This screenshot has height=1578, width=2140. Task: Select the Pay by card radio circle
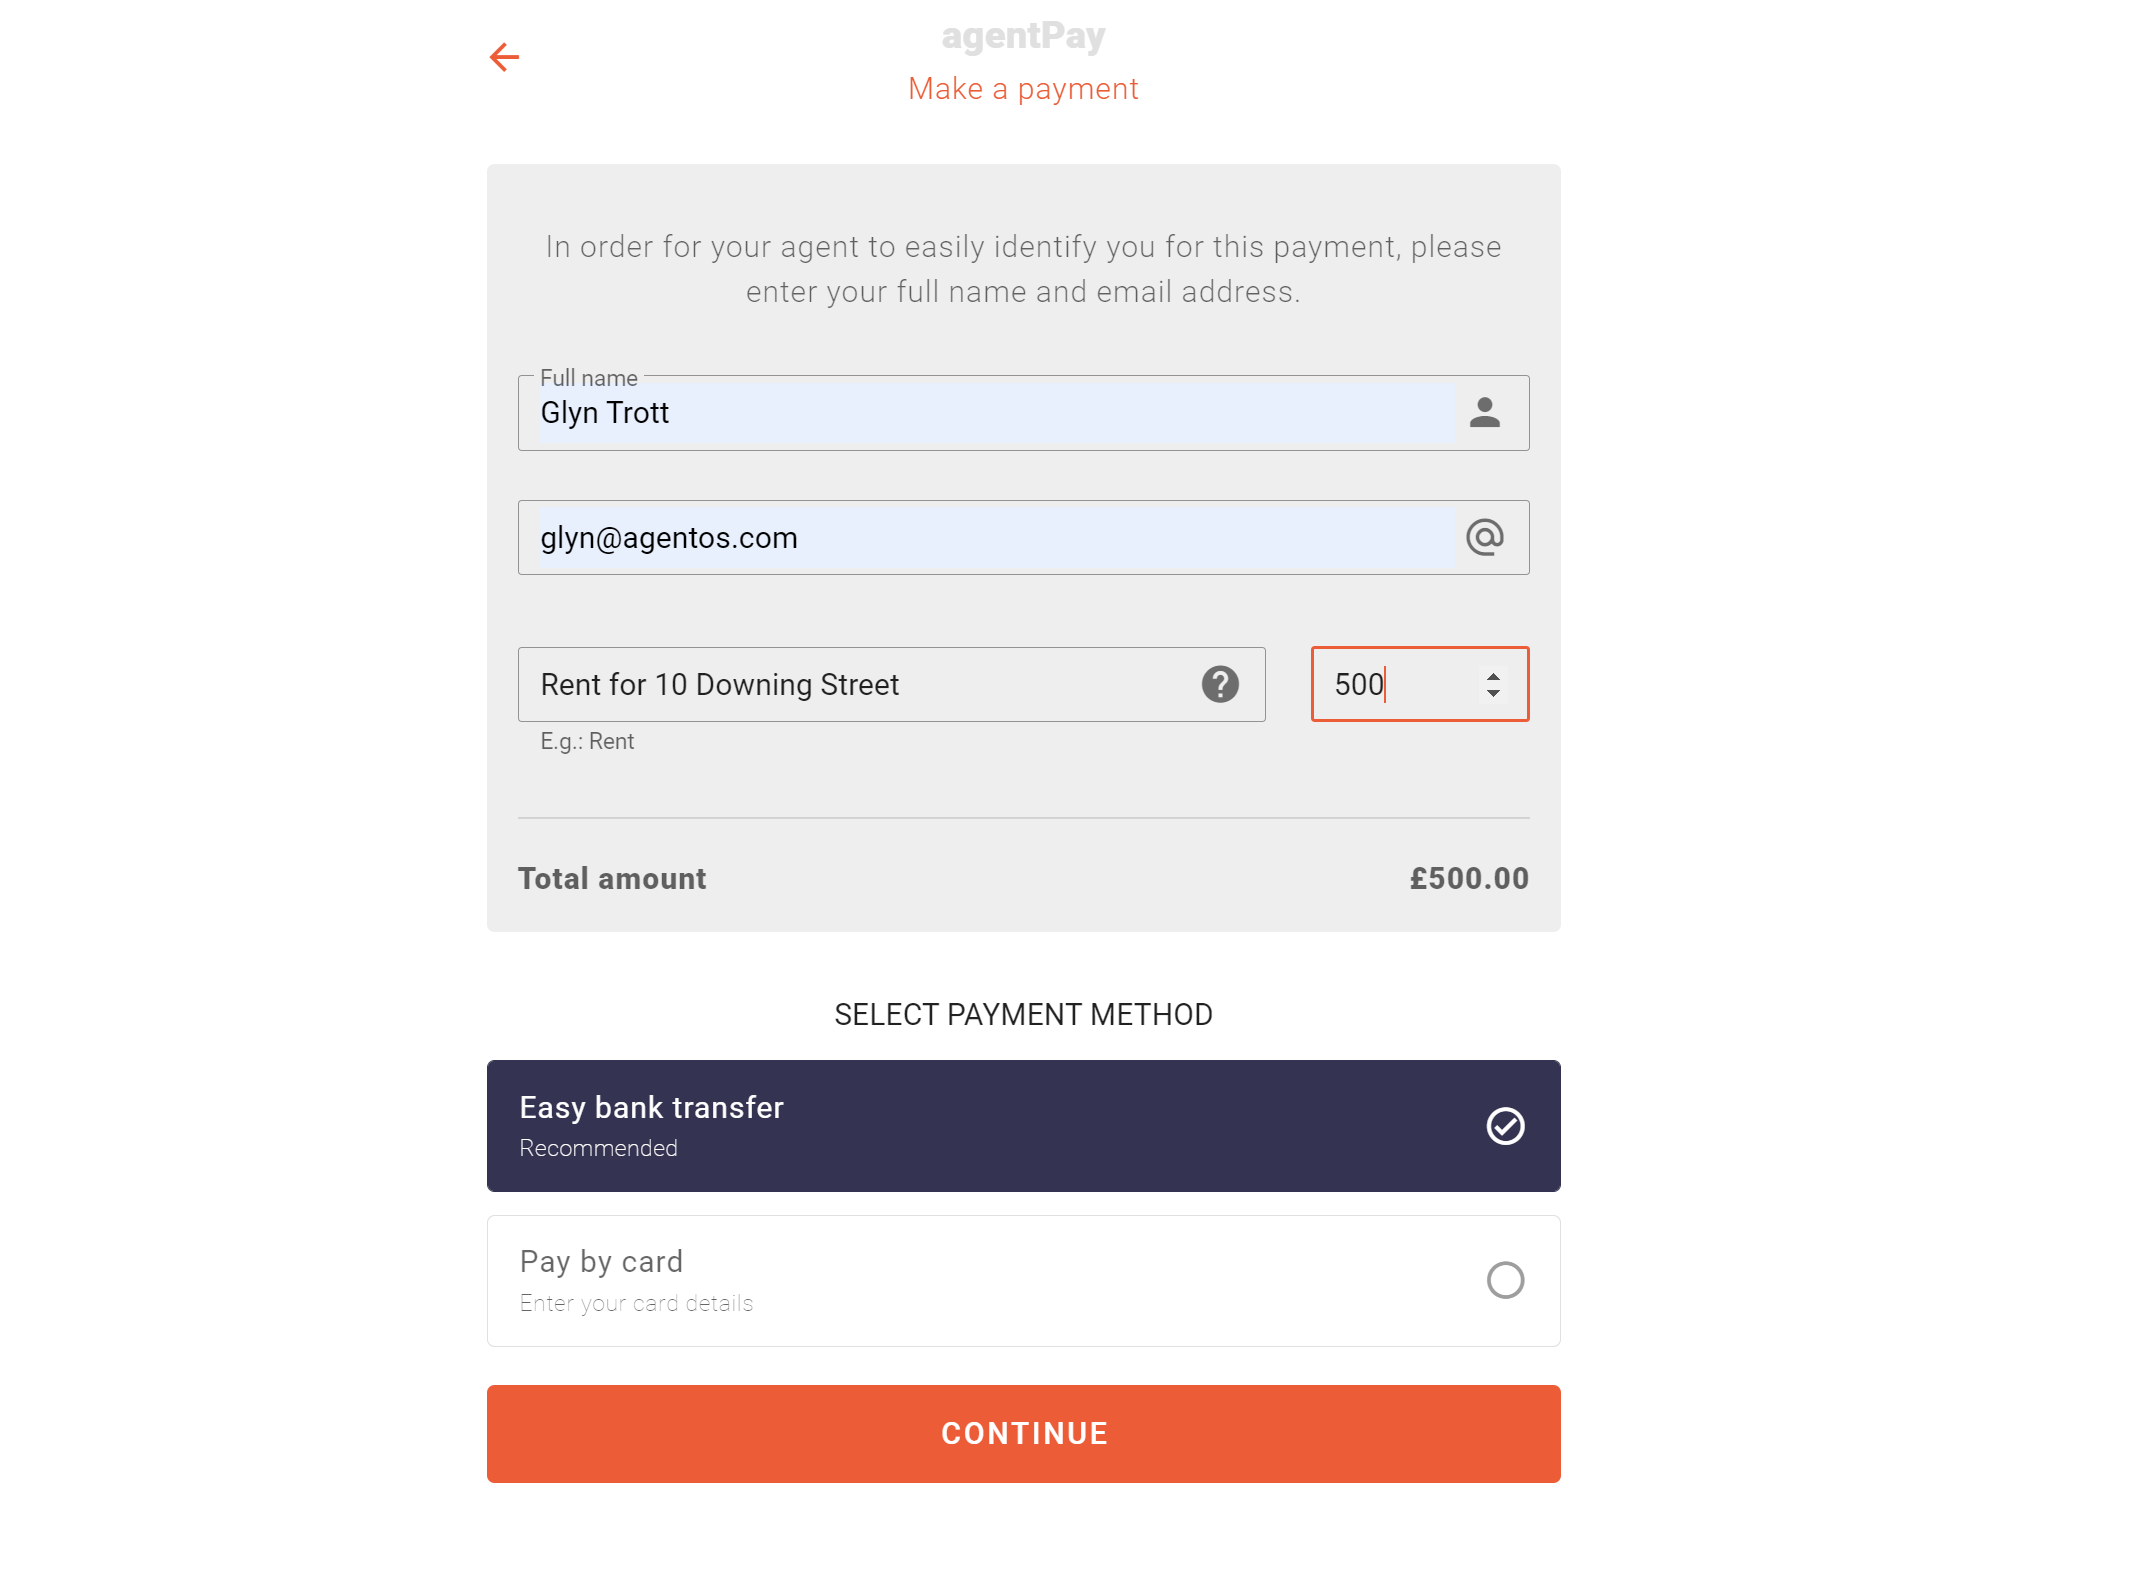1505,1280
